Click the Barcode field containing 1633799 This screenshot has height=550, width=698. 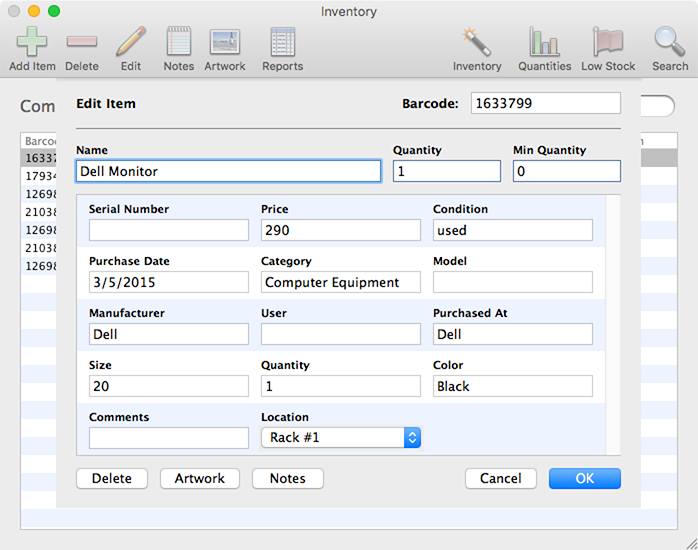point(546,103)
